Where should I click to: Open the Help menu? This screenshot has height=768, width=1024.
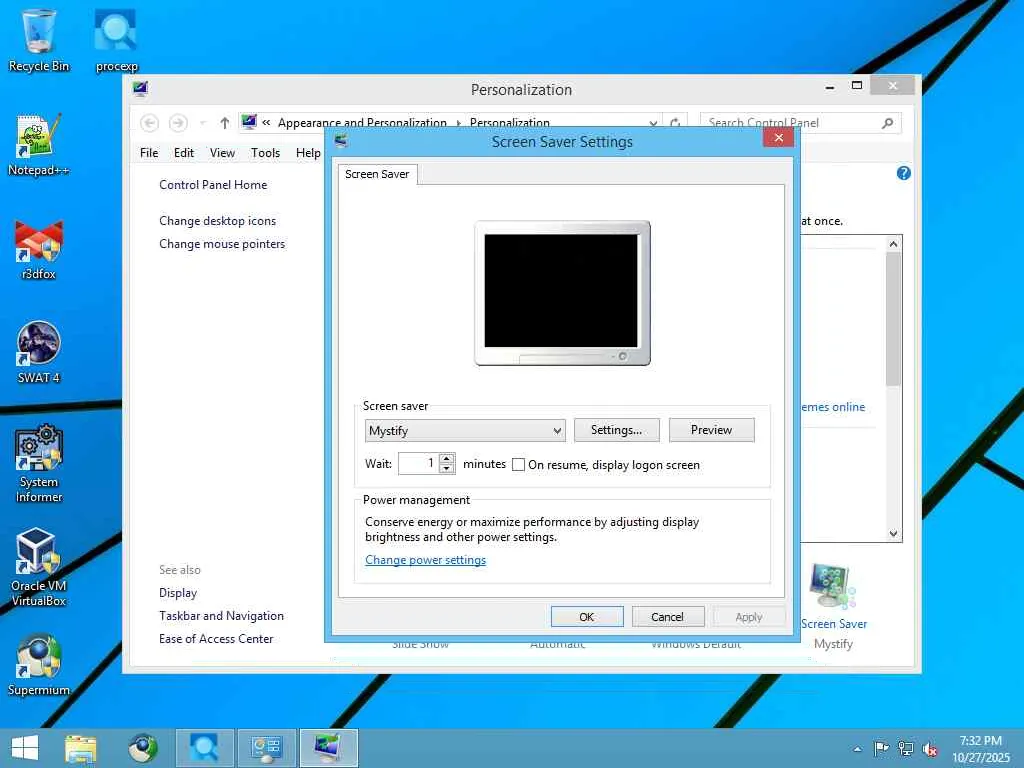pos(308,153)
